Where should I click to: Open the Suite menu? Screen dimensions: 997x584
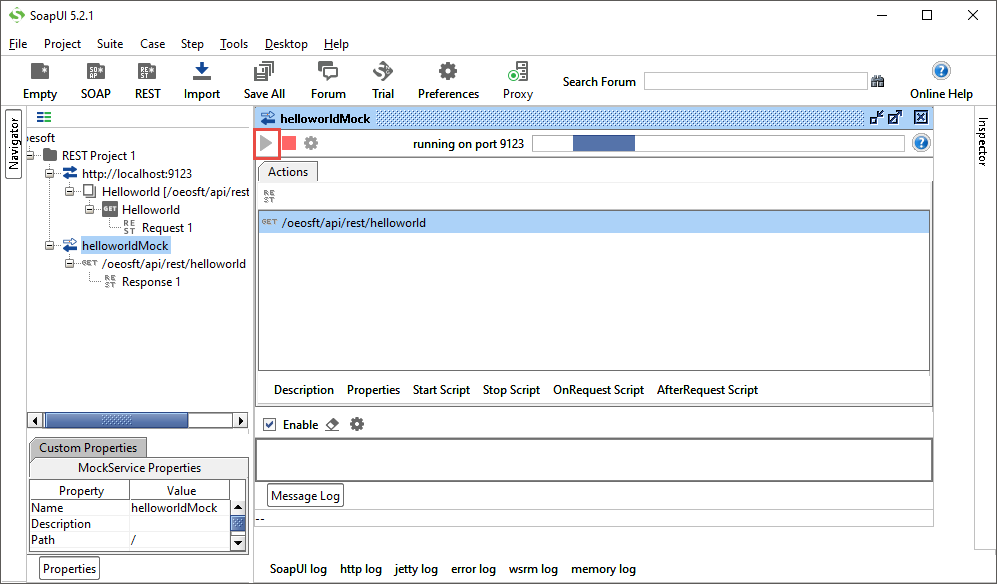pyautogui.click(x=110, y=44)
